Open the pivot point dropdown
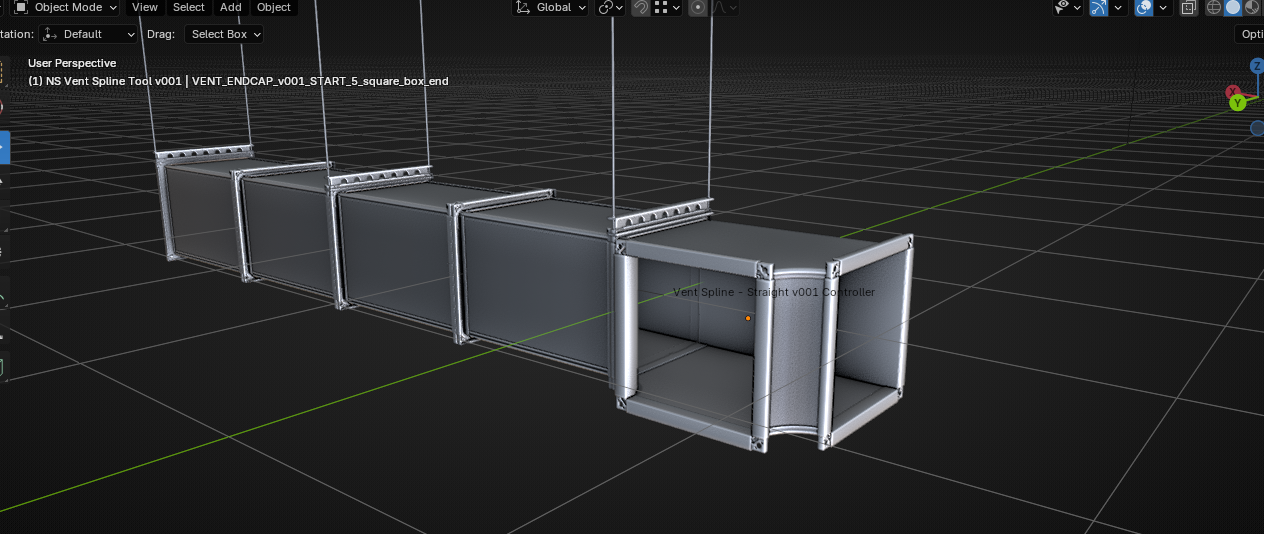Screen dimensions: 1264x534 pos(610,7)
